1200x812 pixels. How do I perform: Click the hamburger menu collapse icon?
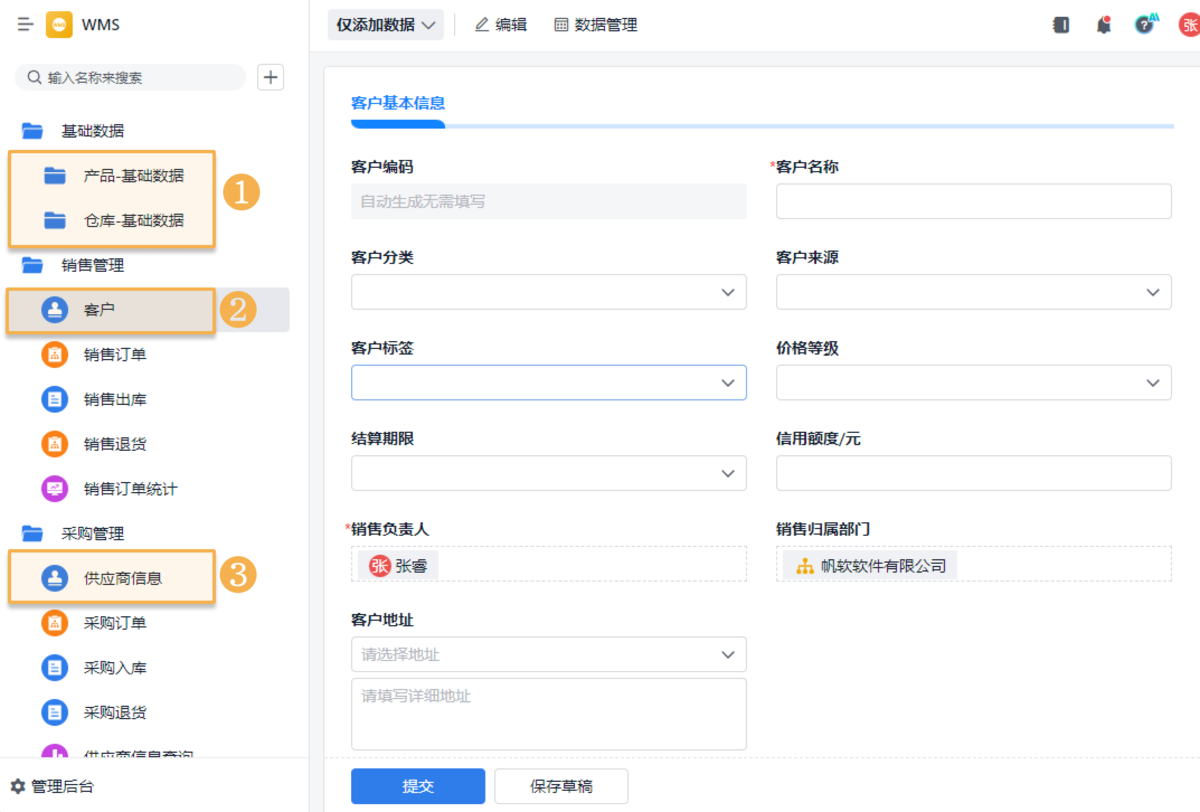pos(26,25)
